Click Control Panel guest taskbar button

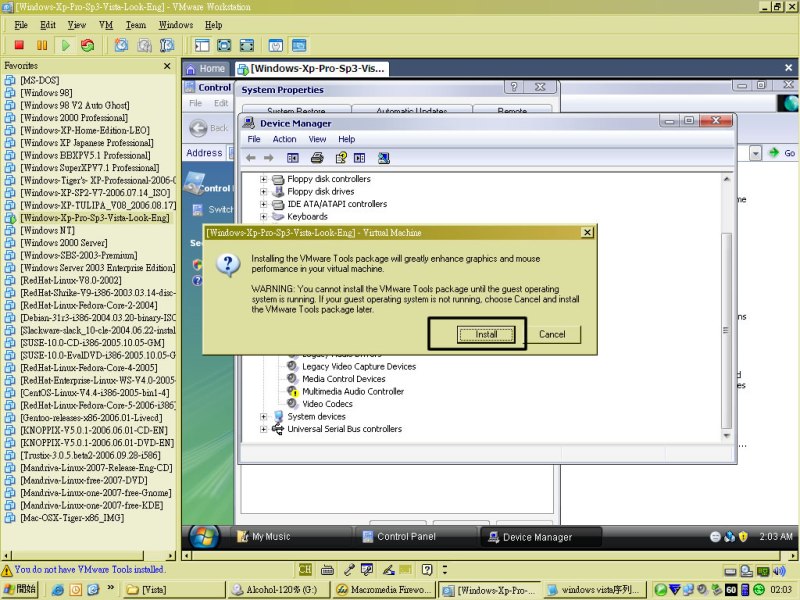414,537
